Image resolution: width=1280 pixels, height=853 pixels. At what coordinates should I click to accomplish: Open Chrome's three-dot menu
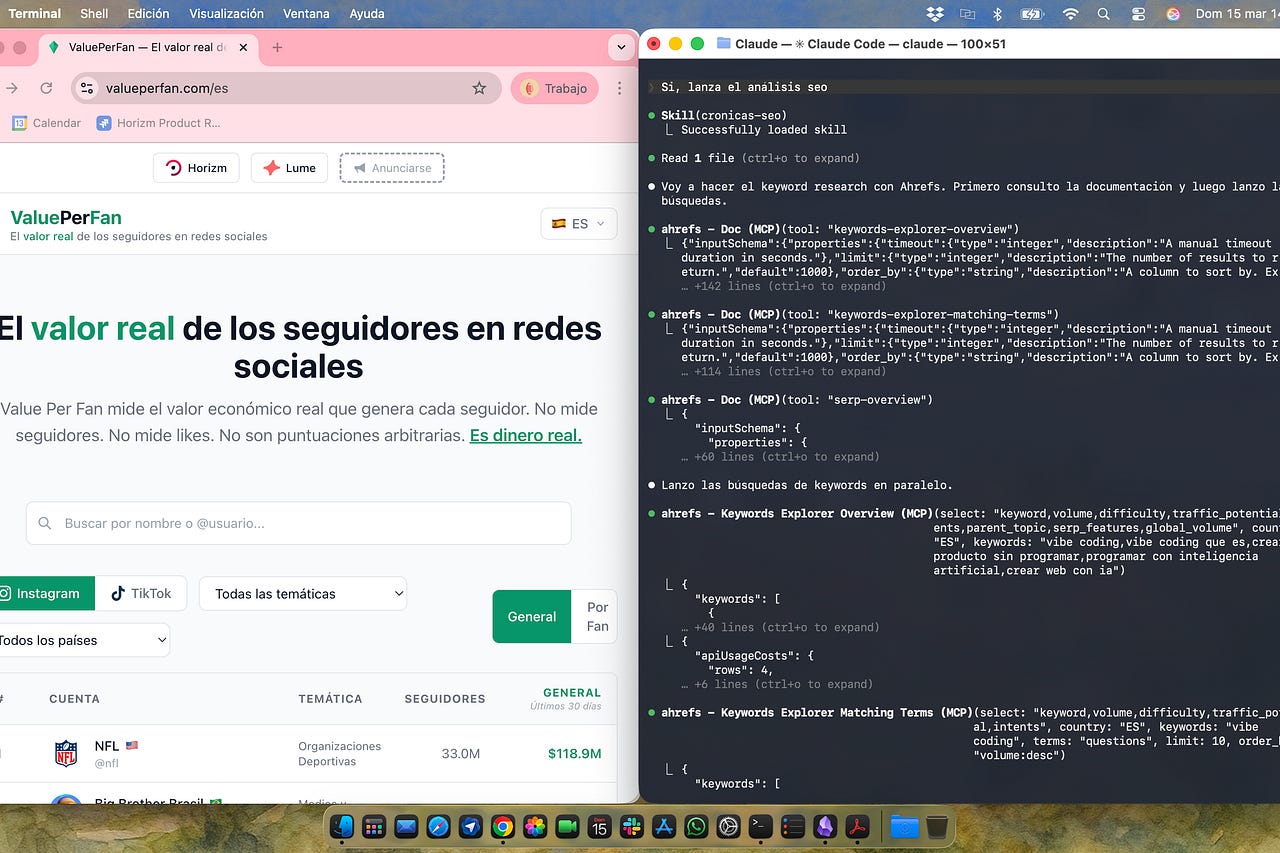coord(620,88)
